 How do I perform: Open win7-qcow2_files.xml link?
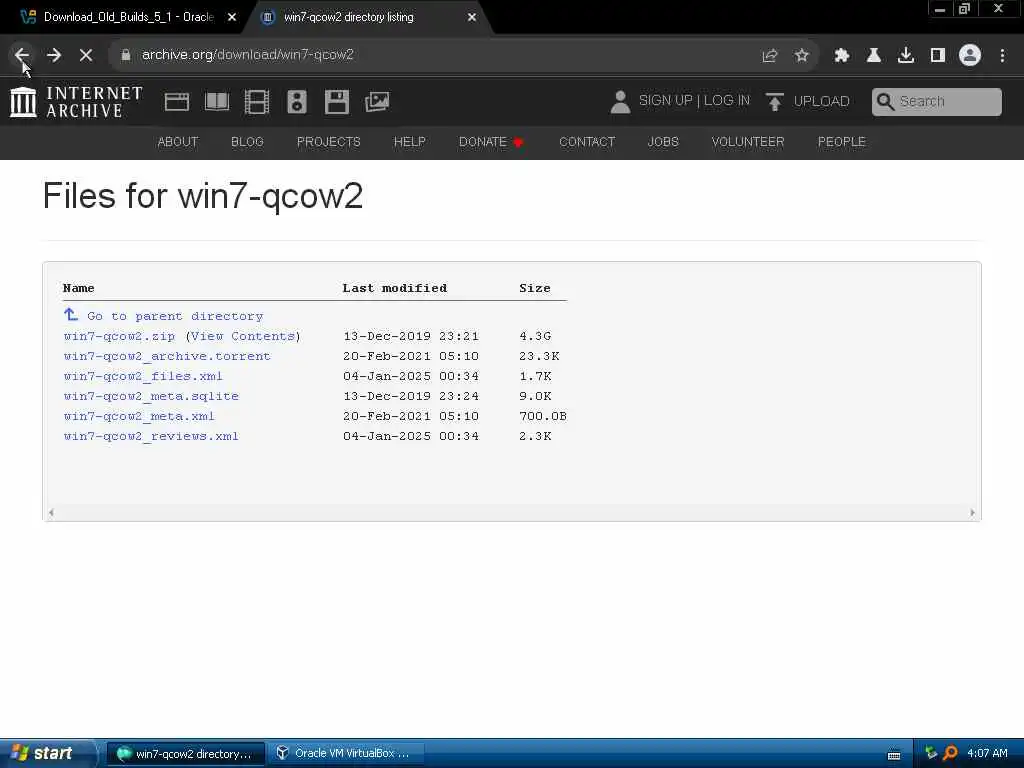143,376
